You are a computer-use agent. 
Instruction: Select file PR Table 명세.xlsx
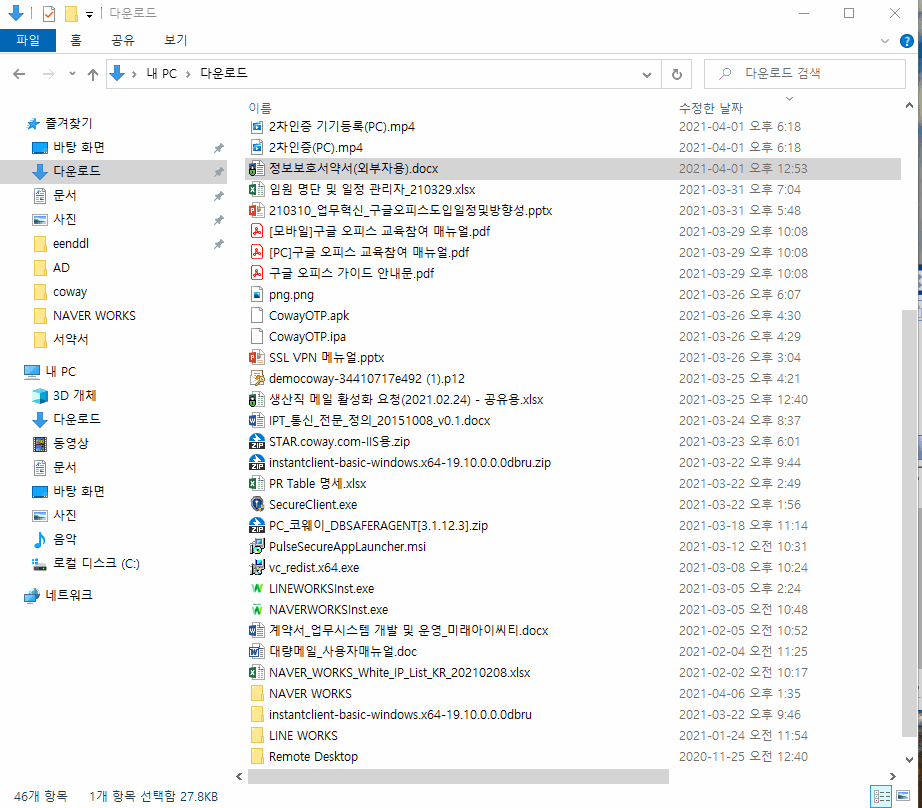[318, 483]
